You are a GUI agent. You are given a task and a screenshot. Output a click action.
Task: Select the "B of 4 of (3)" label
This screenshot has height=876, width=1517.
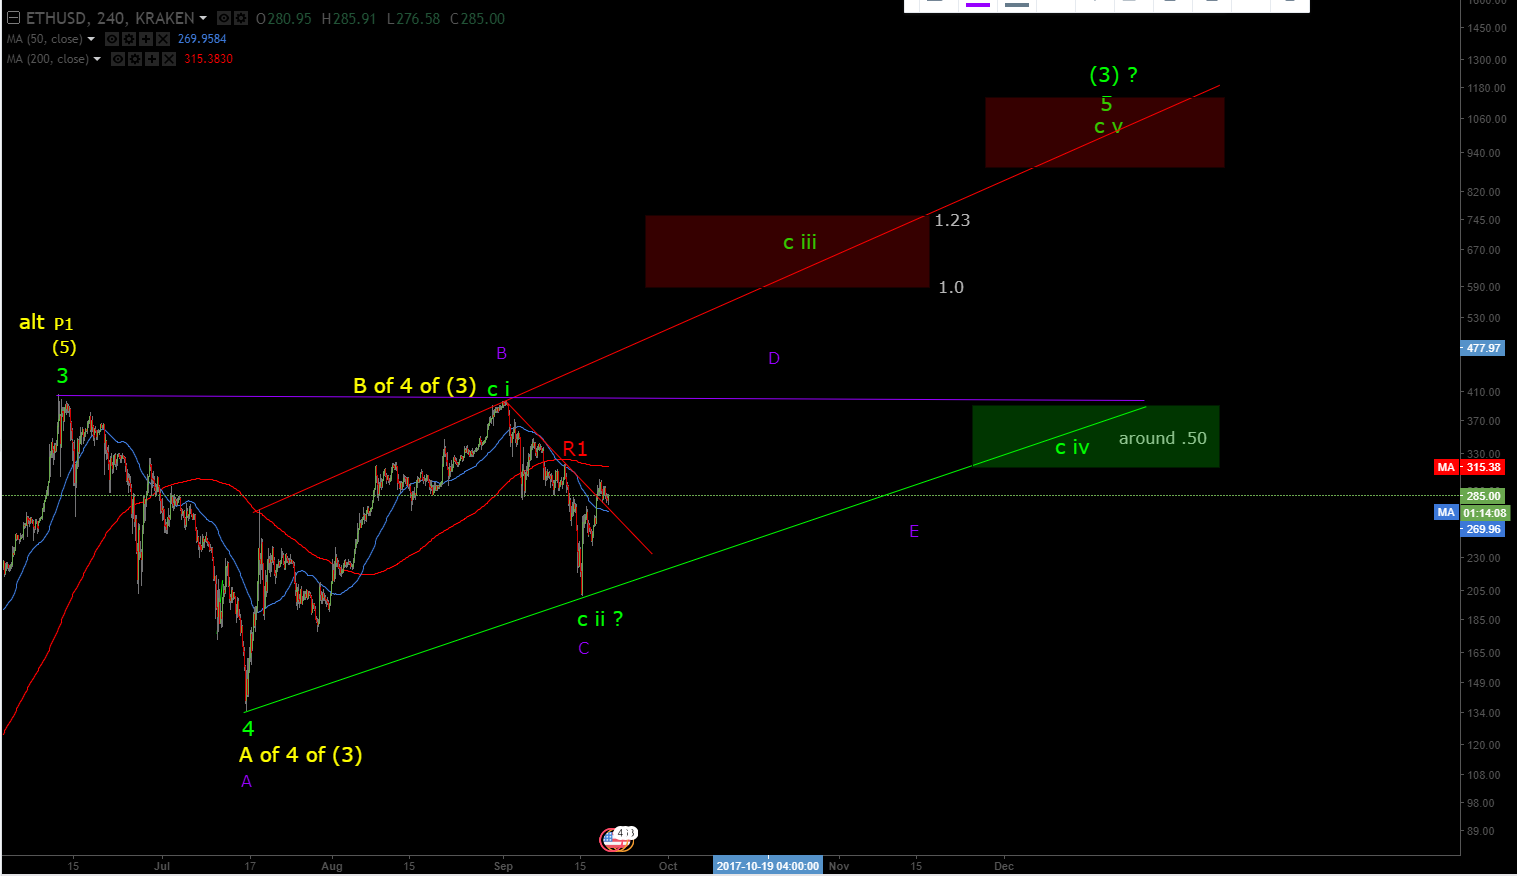414,386
